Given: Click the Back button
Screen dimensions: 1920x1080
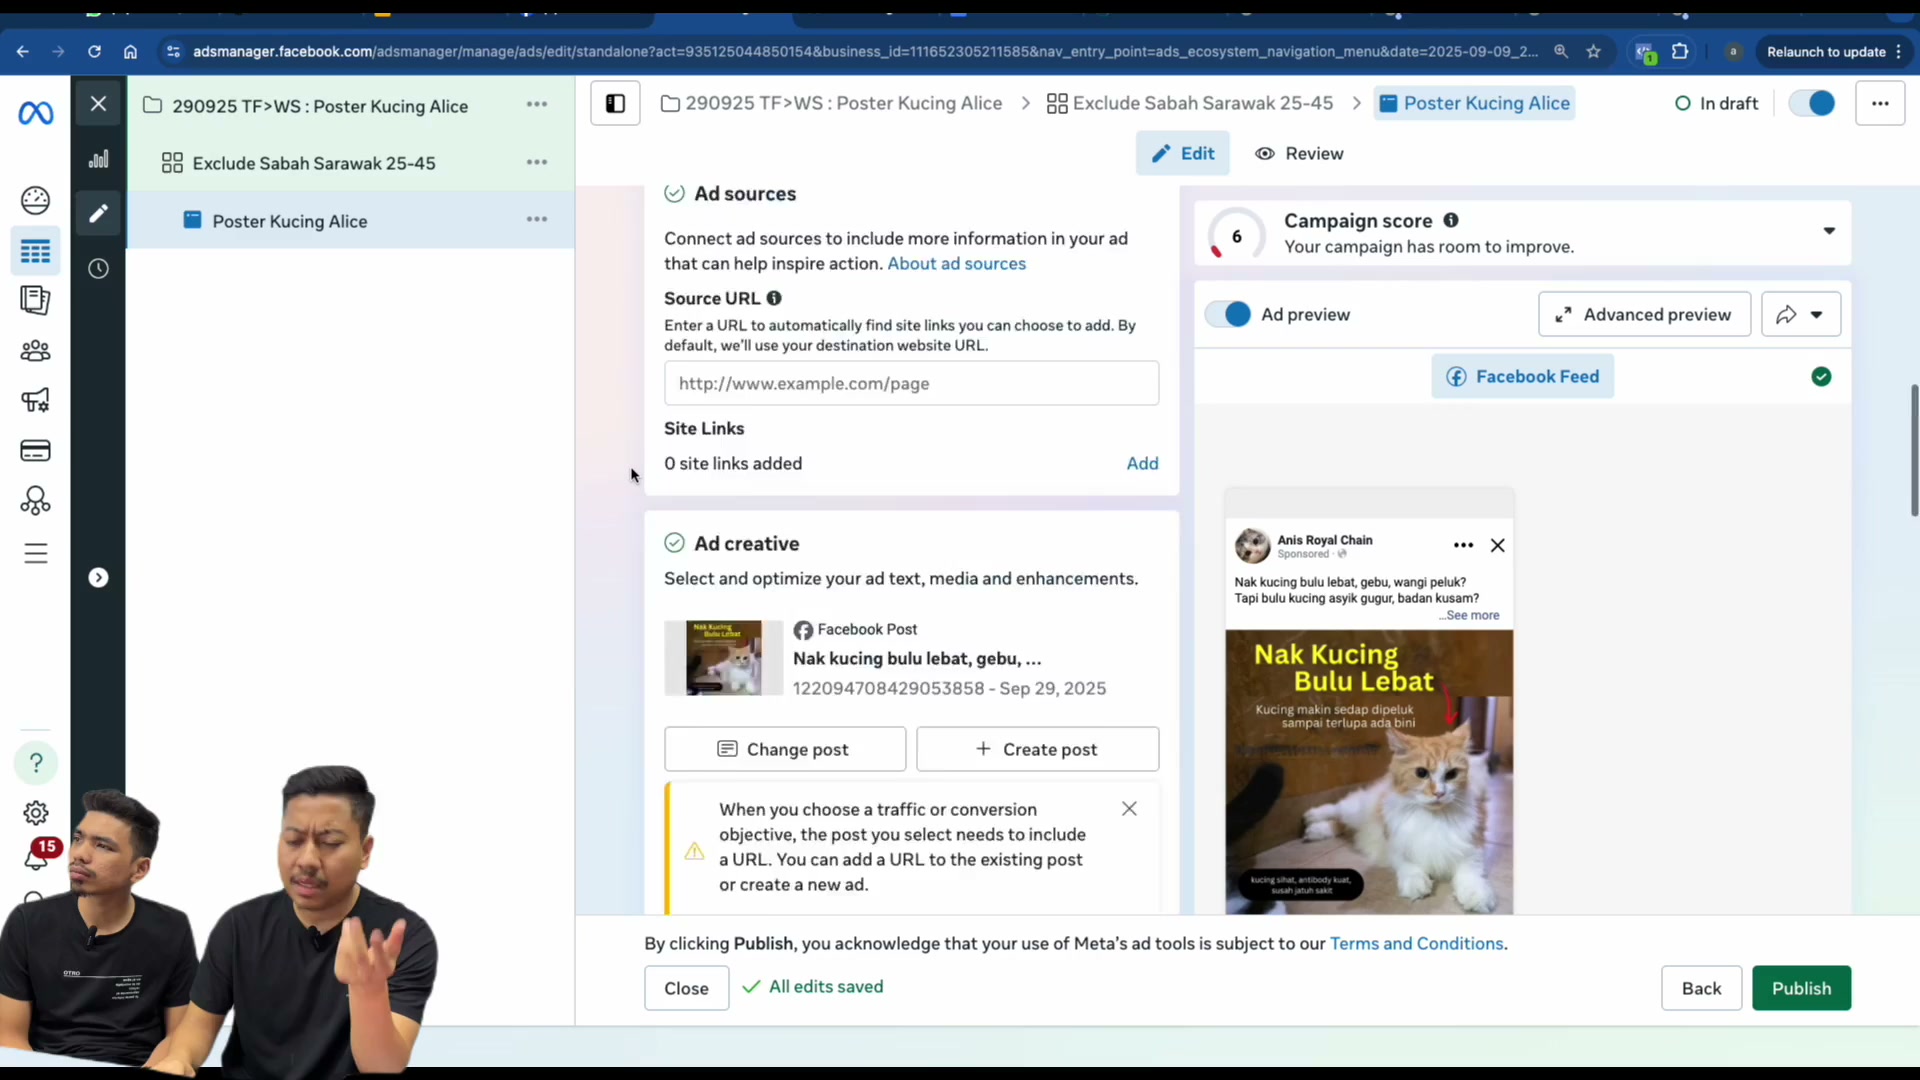Looking at the screenshot, I should tap(1701, 988).
